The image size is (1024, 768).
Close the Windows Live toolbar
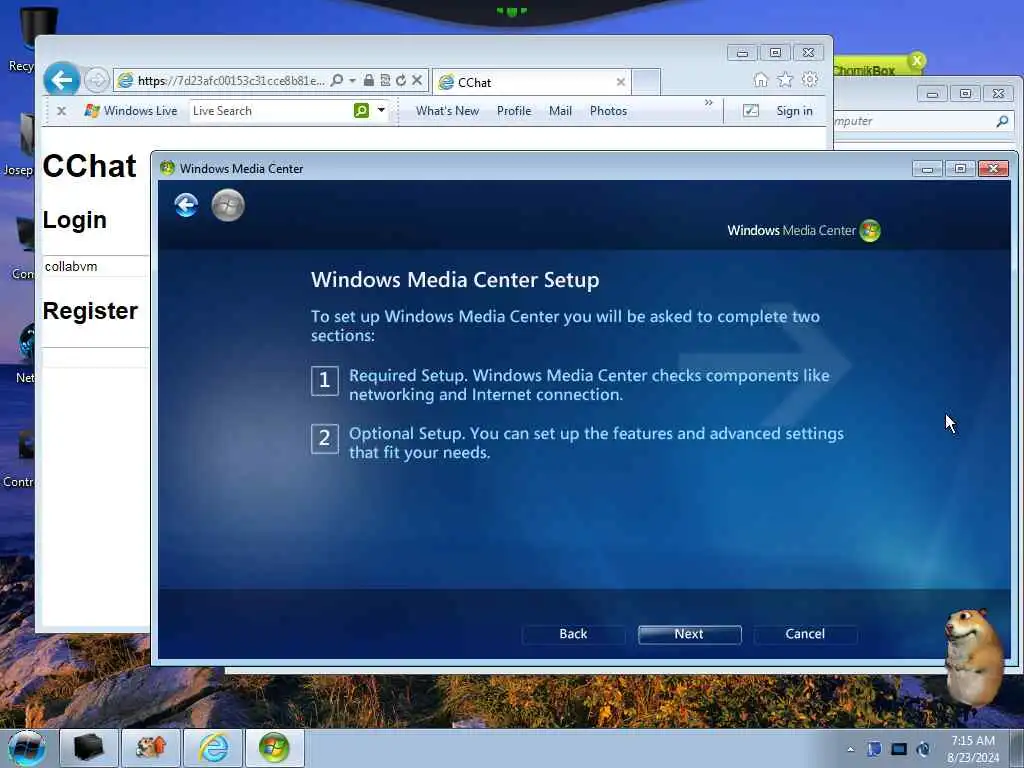point(61,111)
